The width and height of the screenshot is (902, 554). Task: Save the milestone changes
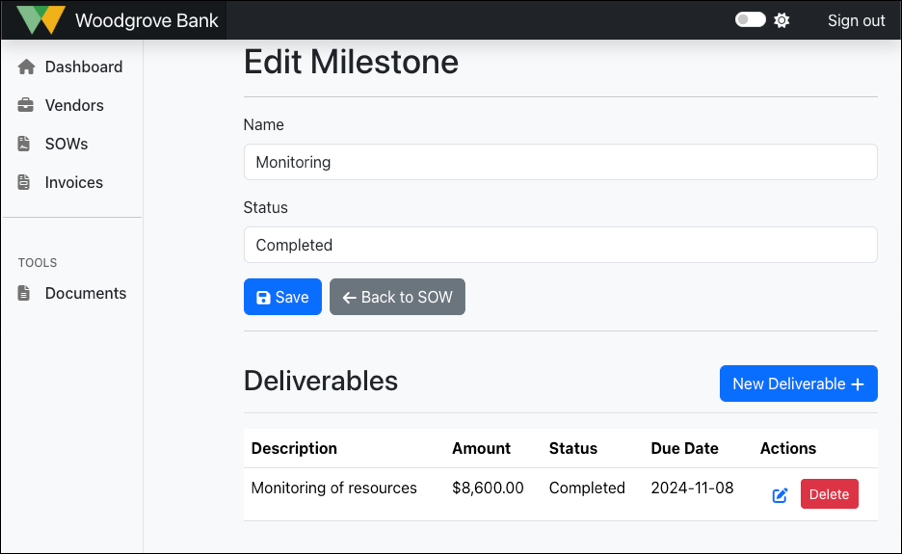tap(282, 297)
